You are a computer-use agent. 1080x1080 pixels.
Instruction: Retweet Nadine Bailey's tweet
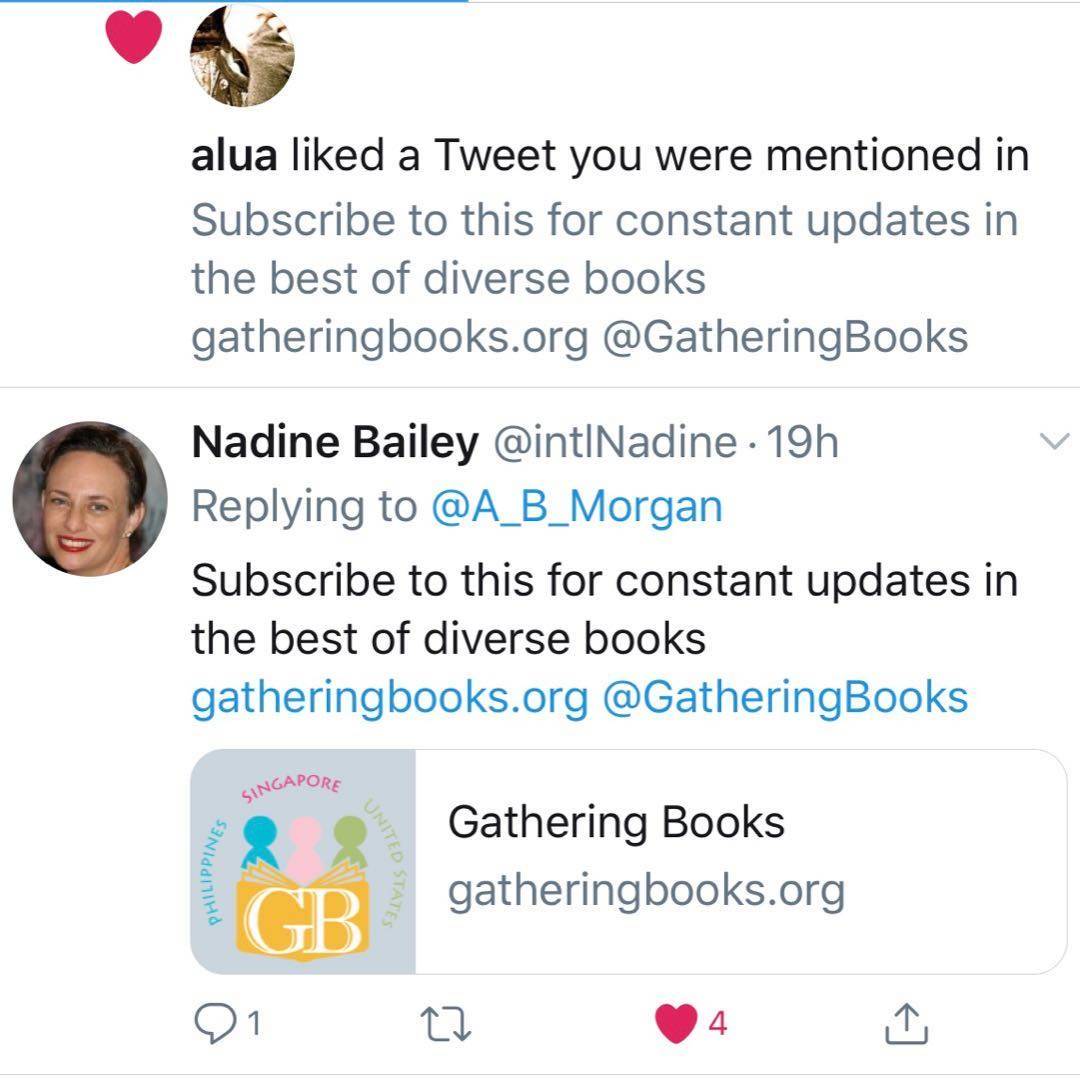(x=444, y=1022)
